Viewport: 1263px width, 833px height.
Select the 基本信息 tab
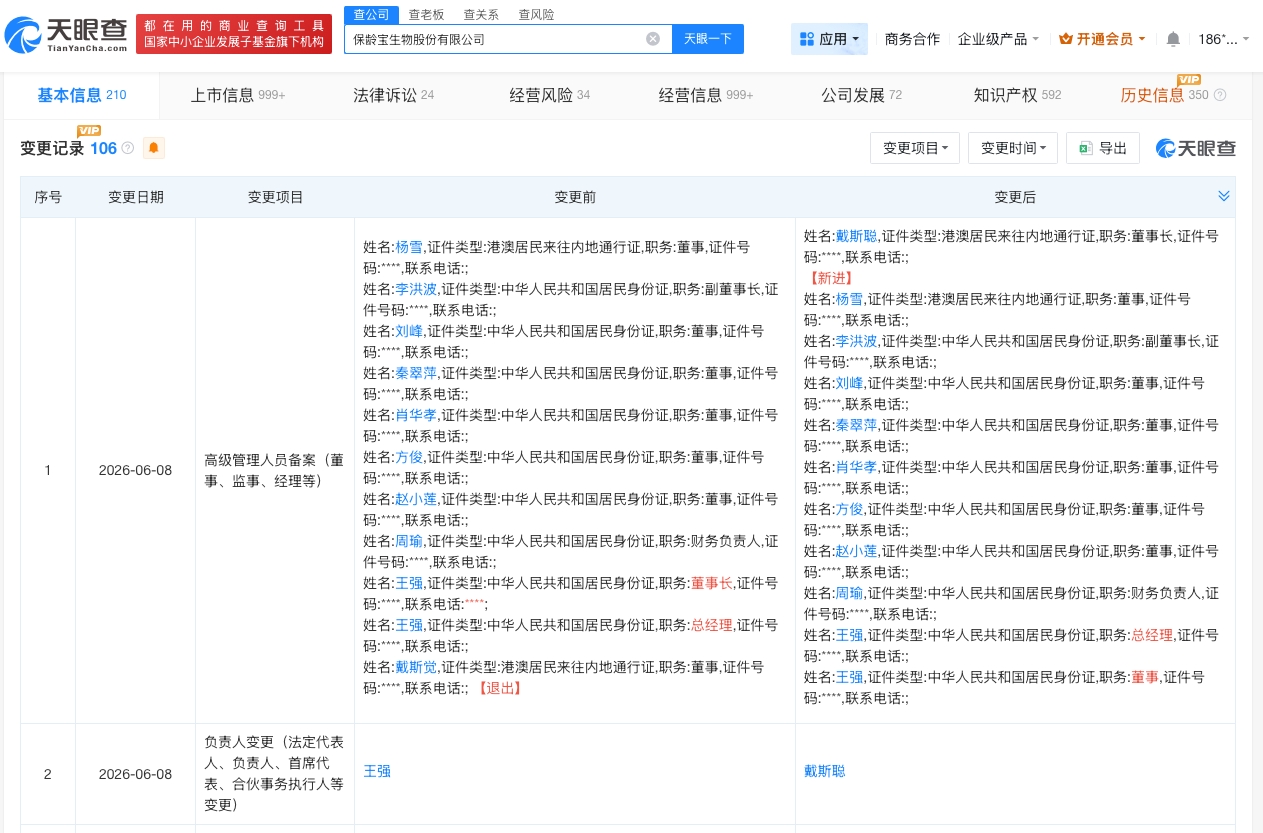tap(82, 95)
